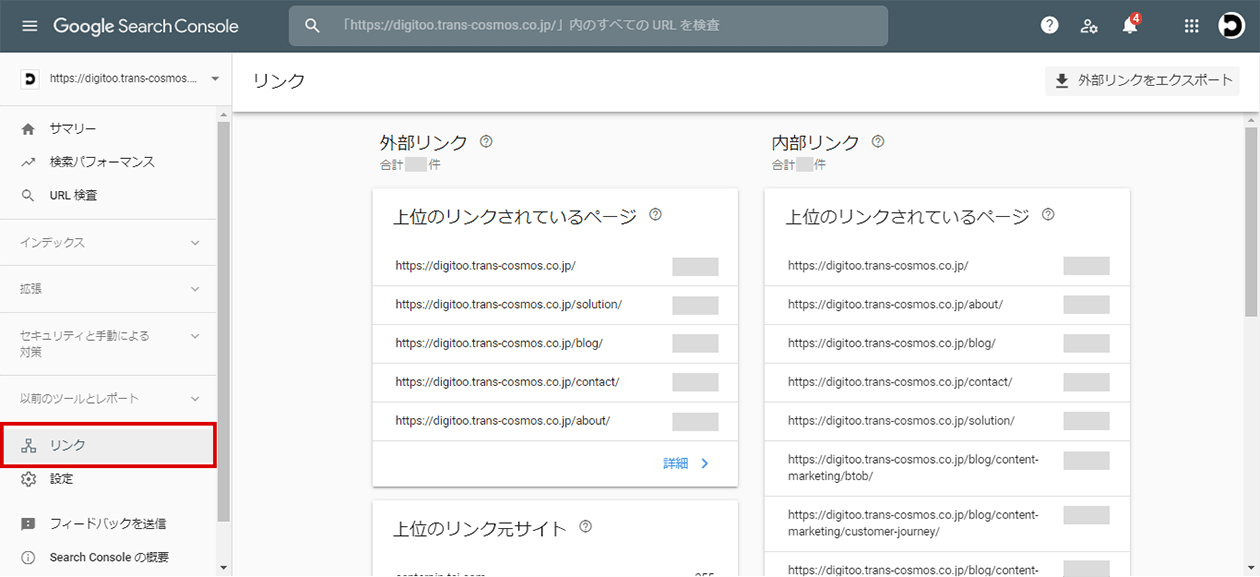Screen dimensions: 1260x577
Task: Select internal row digitoo.trans-cosmos.co.jp/solution/
Action: 947,421
